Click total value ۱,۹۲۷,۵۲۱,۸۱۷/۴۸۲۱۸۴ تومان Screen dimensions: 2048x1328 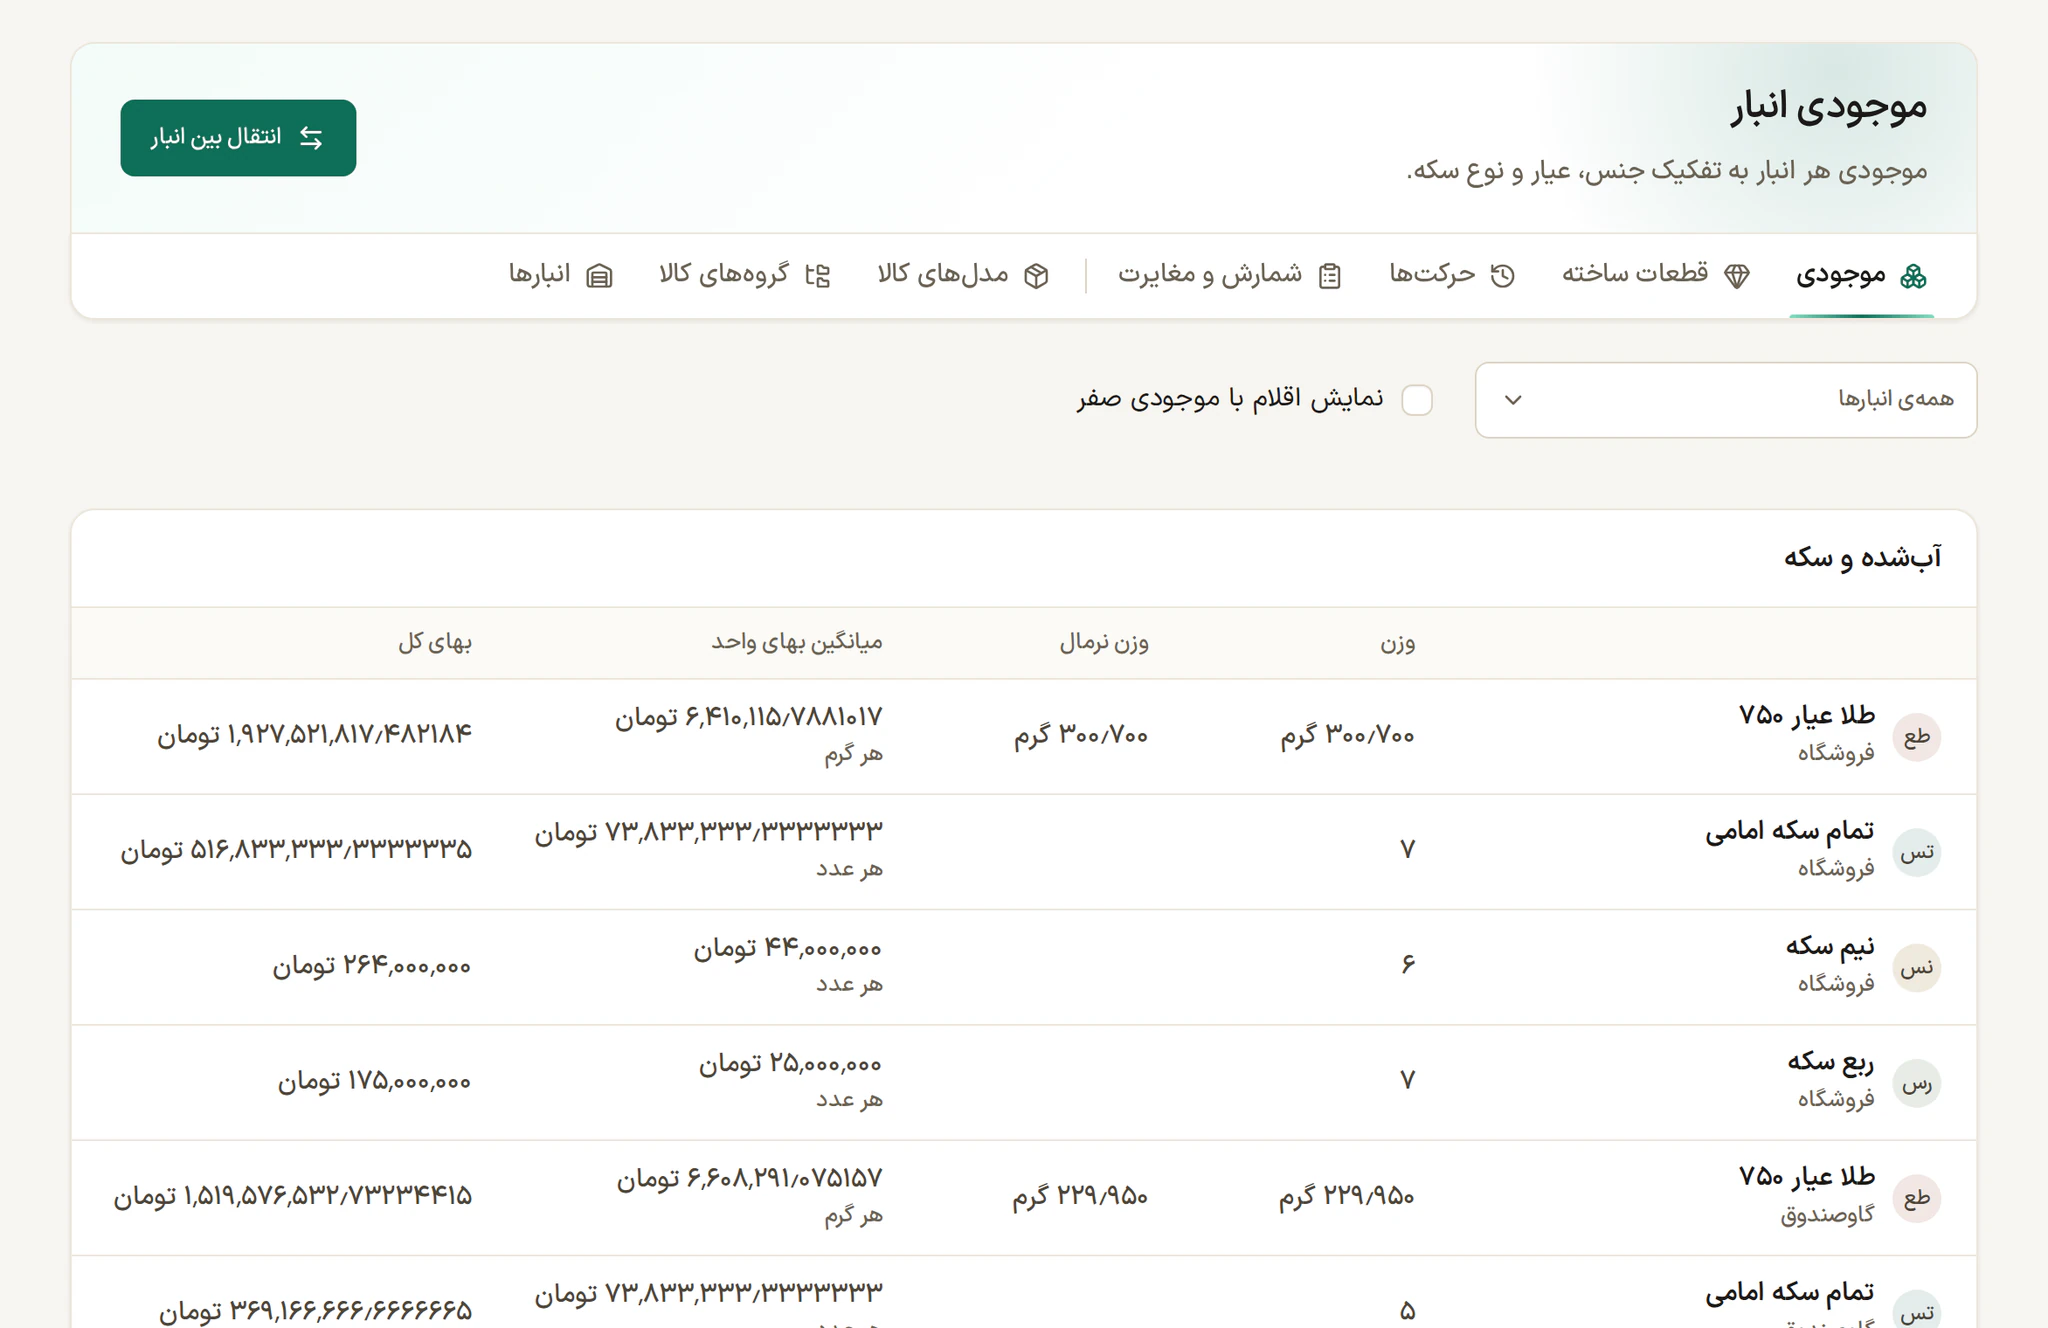coord(314,735)
